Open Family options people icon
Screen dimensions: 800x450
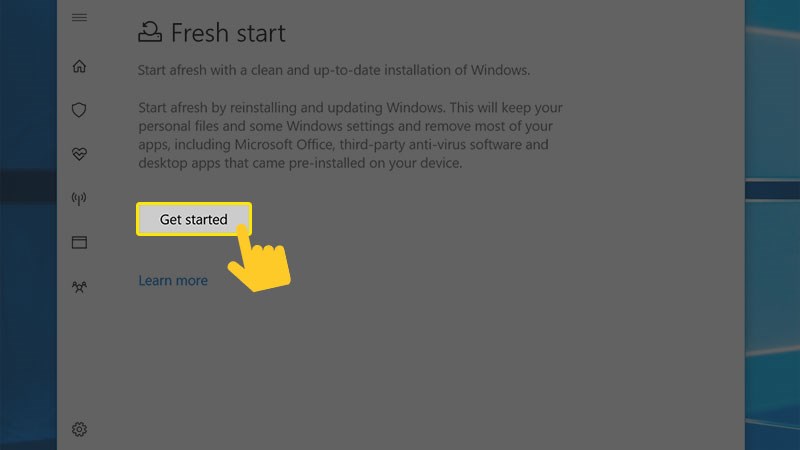(80, 287)
